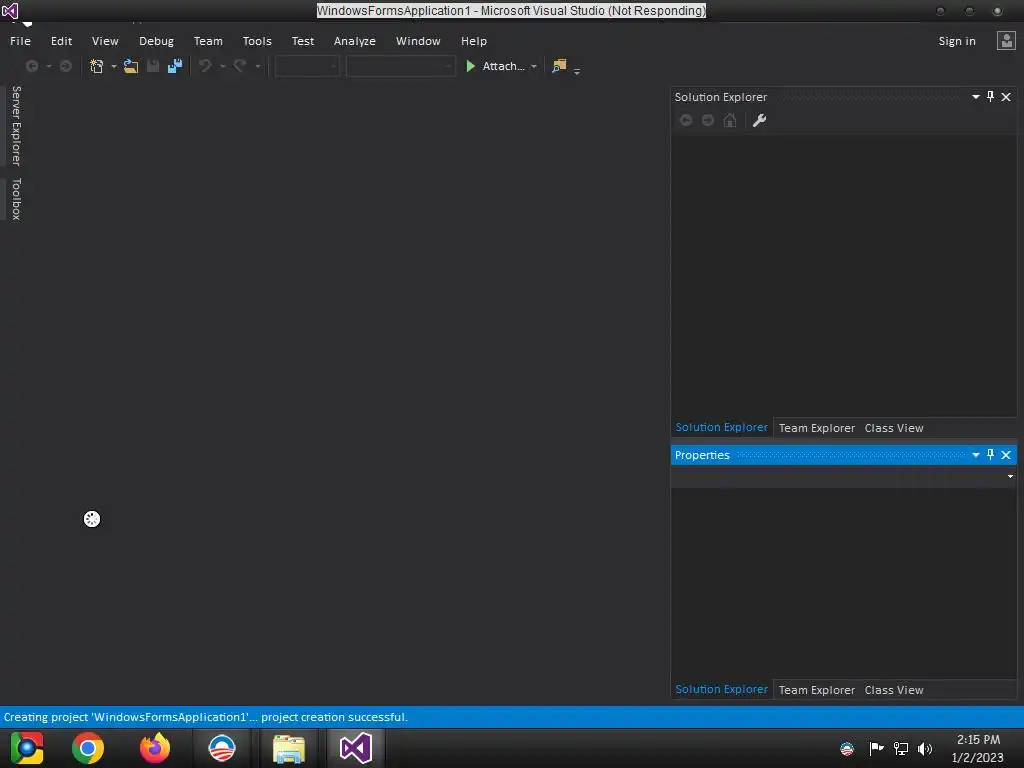Close the Properties panel
This screenshot has width=1024, height=768.
point(1006,455)
